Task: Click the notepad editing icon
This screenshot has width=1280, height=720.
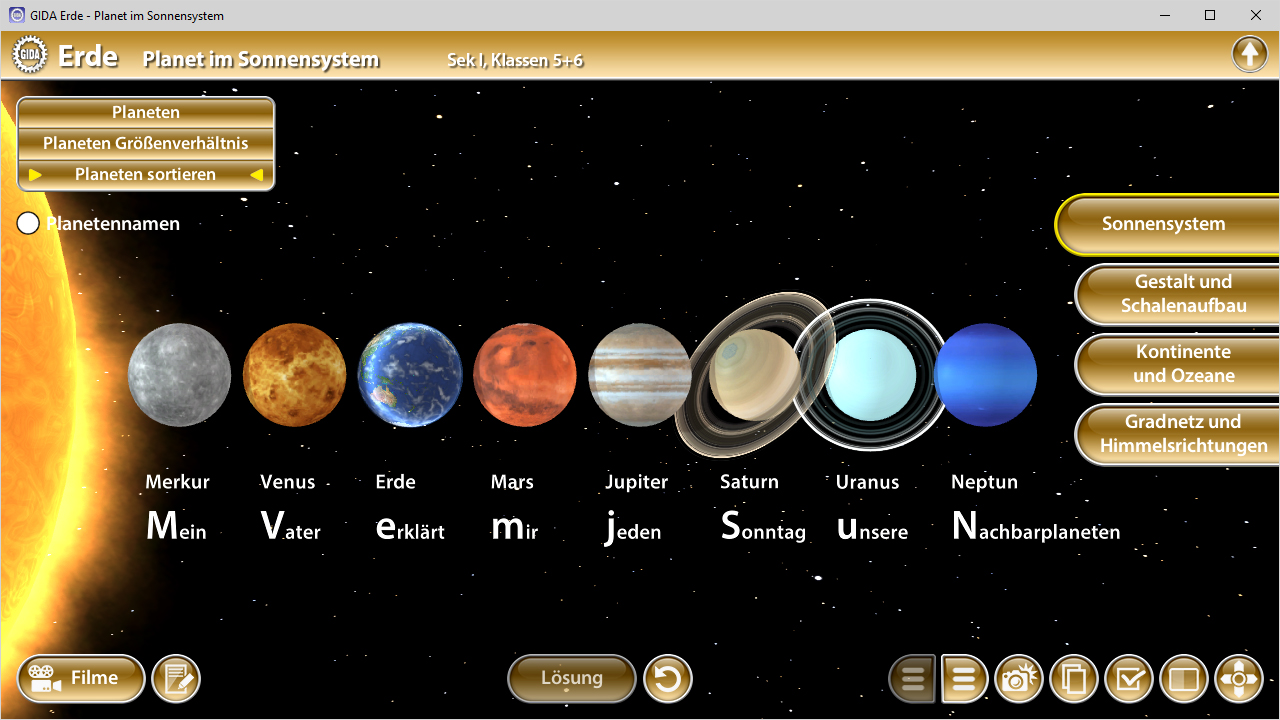Action: point(176,678)
